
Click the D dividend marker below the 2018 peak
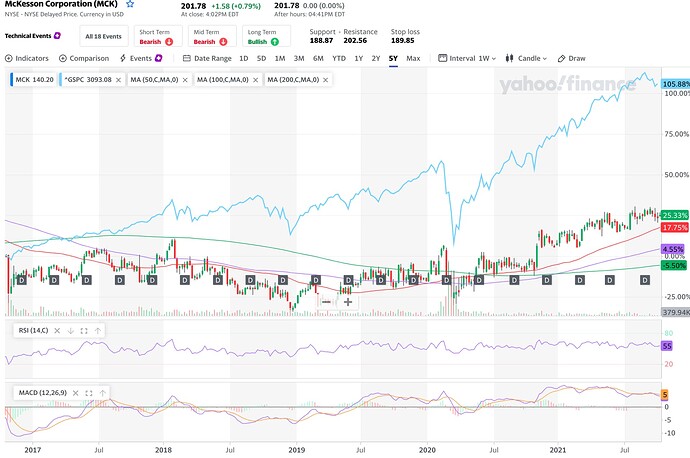[x=185, y=280]
